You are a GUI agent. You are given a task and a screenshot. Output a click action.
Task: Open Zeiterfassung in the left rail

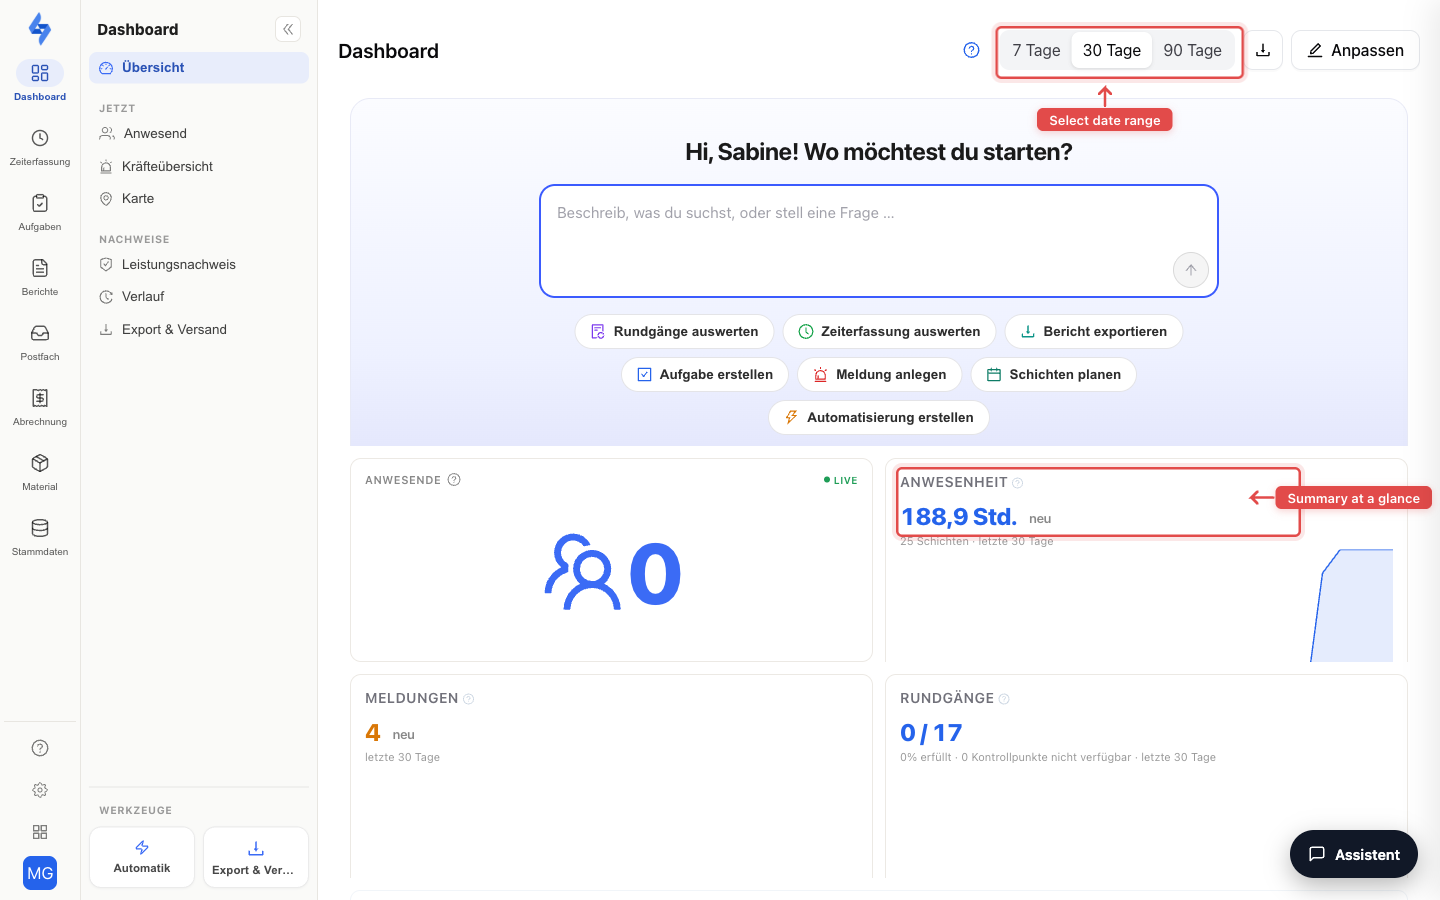40,147
